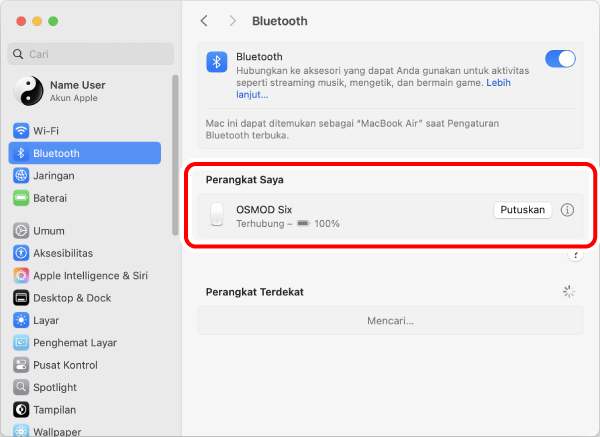Select the Pusat Kontrol icon
The image size is (600, 437).
click(x=21, y=365)
